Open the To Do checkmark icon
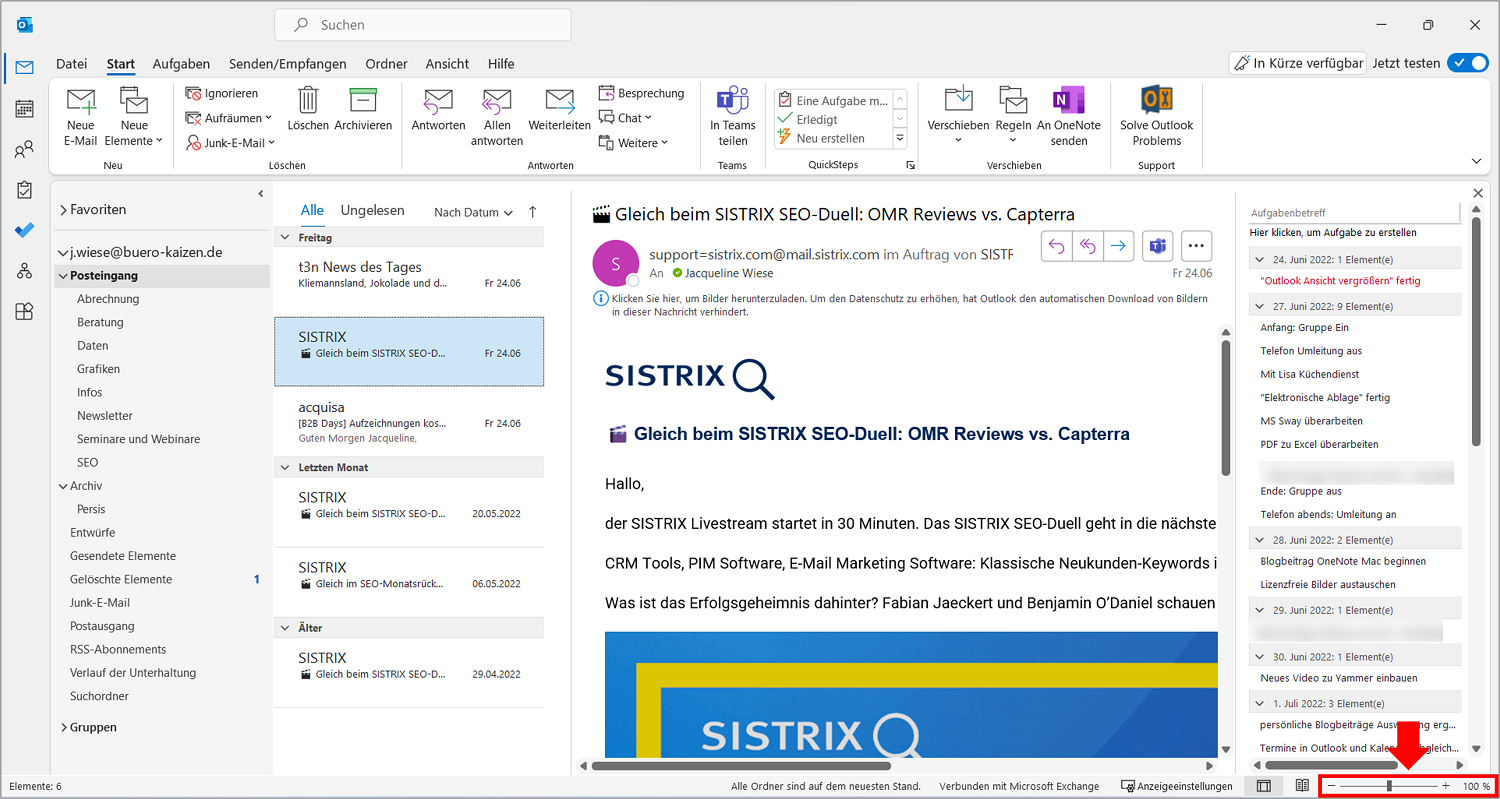The width and height of the screenshot is (1500, 799). 24,230
